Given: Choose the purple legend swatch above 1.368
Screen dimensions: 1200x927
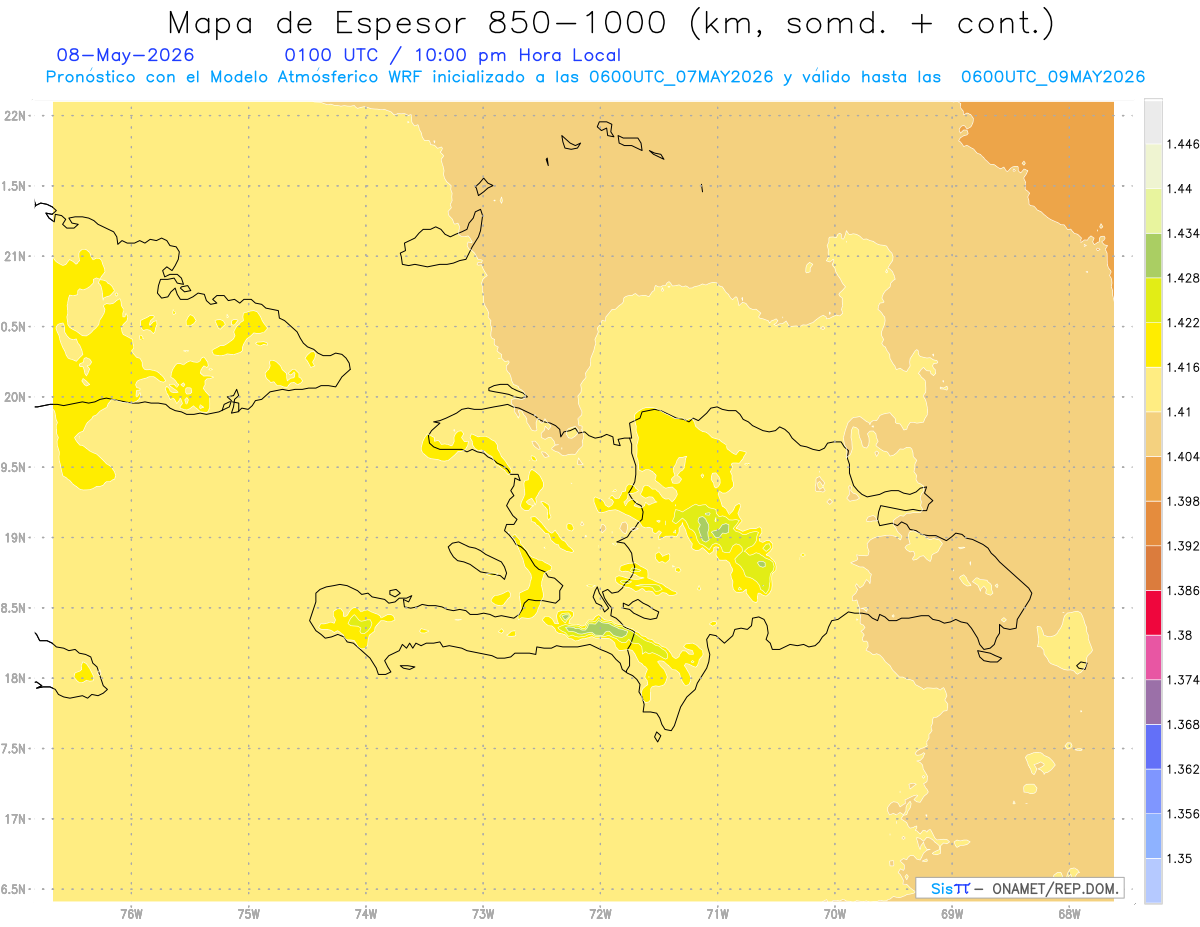Looking at the screenshot, I should coord(1153,702).
